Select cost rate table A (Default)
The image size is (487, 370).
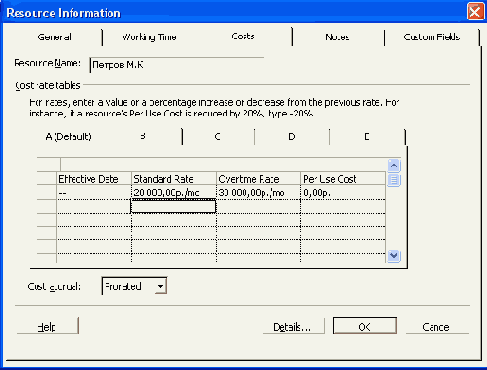(68, 136)
